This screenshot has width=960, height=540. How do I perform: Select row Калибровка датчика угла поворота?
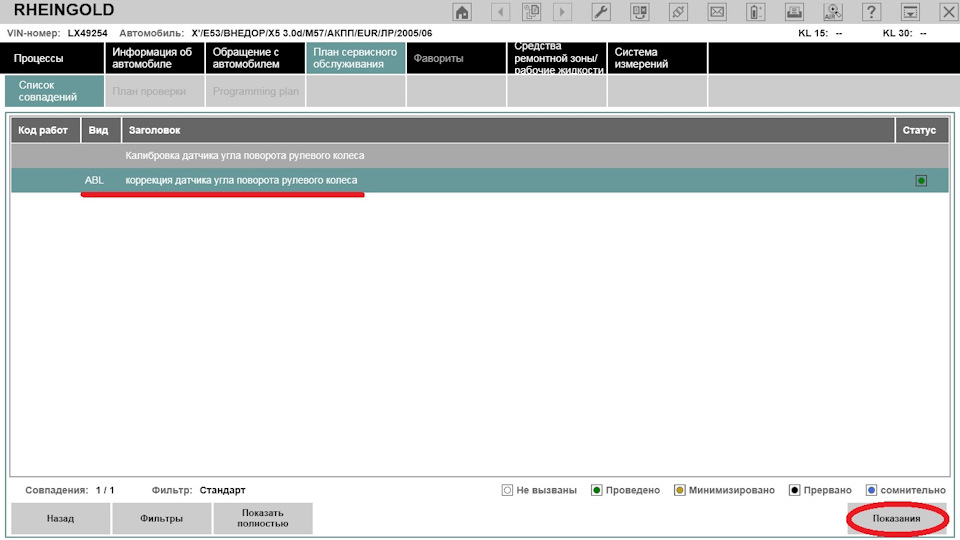pyautogui.click(x=479, y=156)
